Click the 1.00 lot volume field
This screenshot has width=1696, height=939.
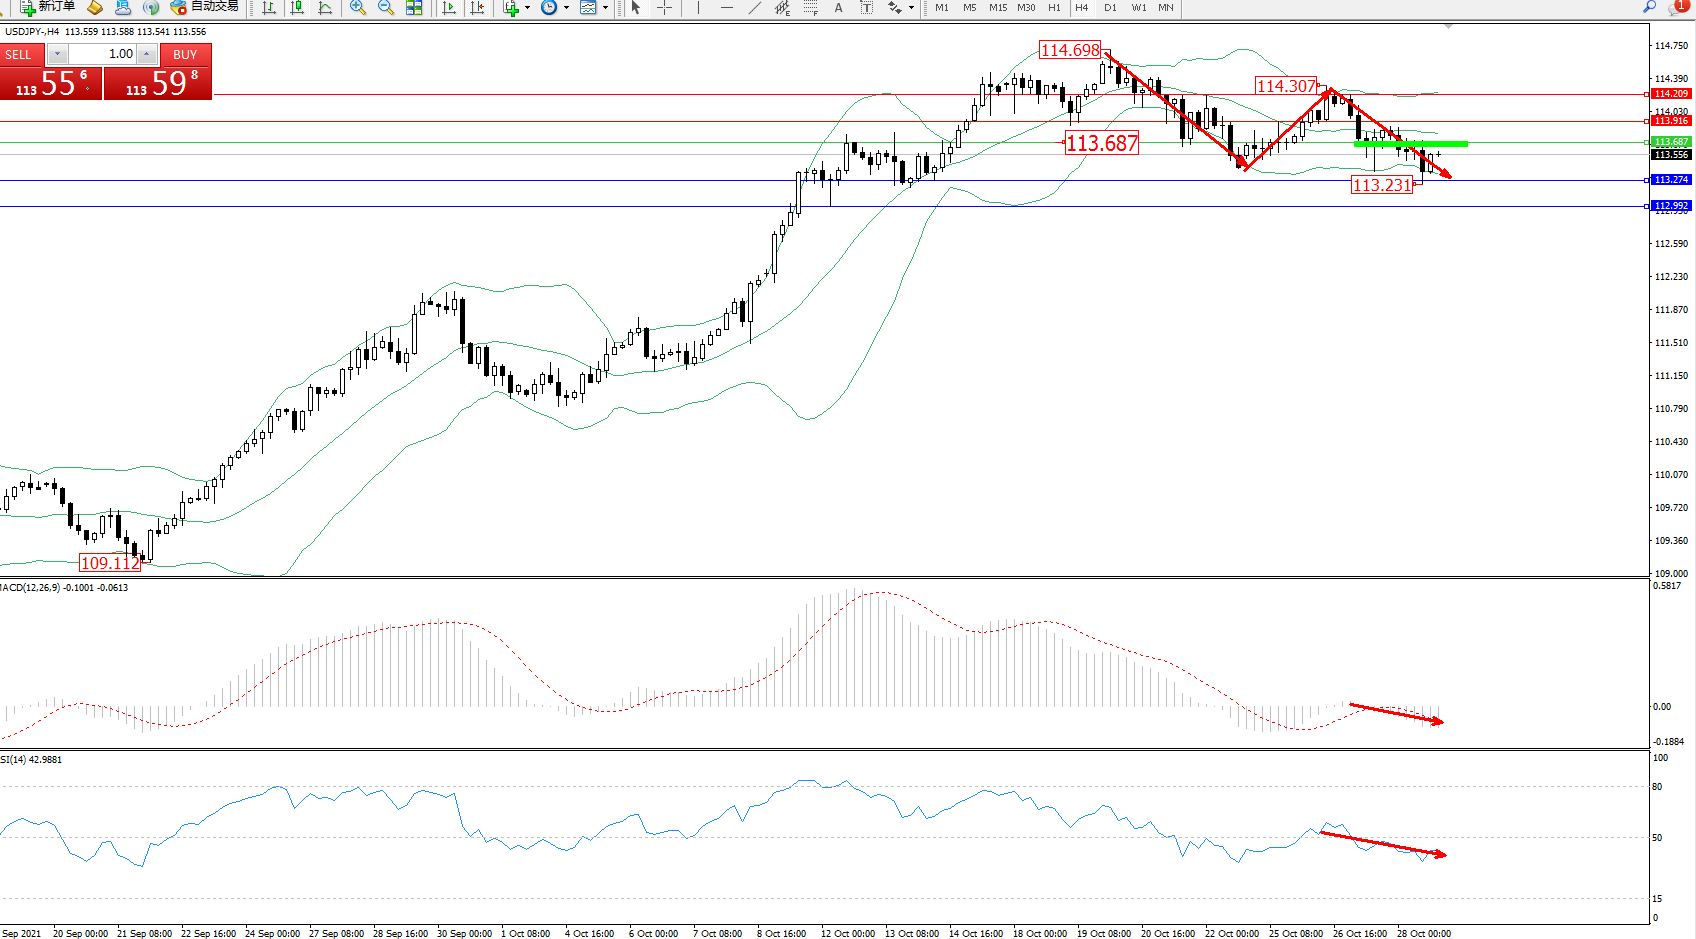(103, 54)
